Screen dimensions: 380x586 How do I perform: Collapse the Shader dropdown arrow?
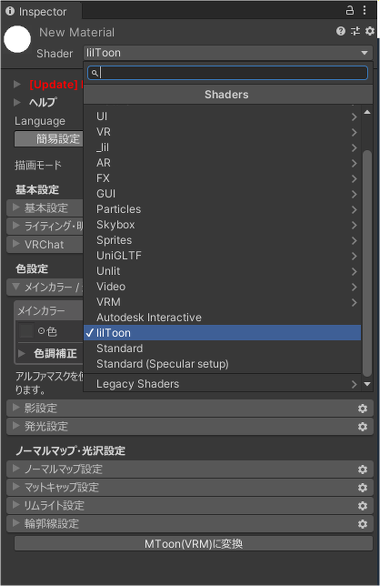tap(364, 53)
